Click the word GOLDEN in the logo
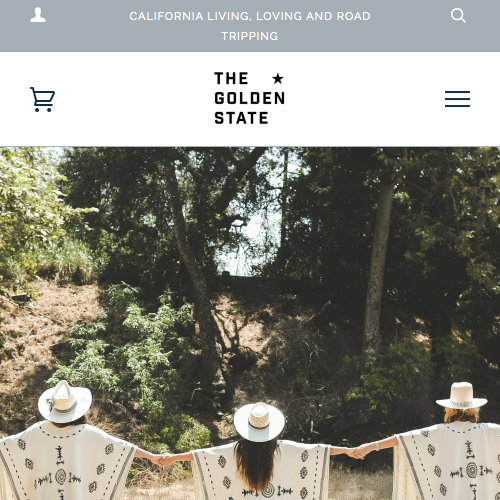Screen dimensions: 500x500 click(x=250, y=98)
